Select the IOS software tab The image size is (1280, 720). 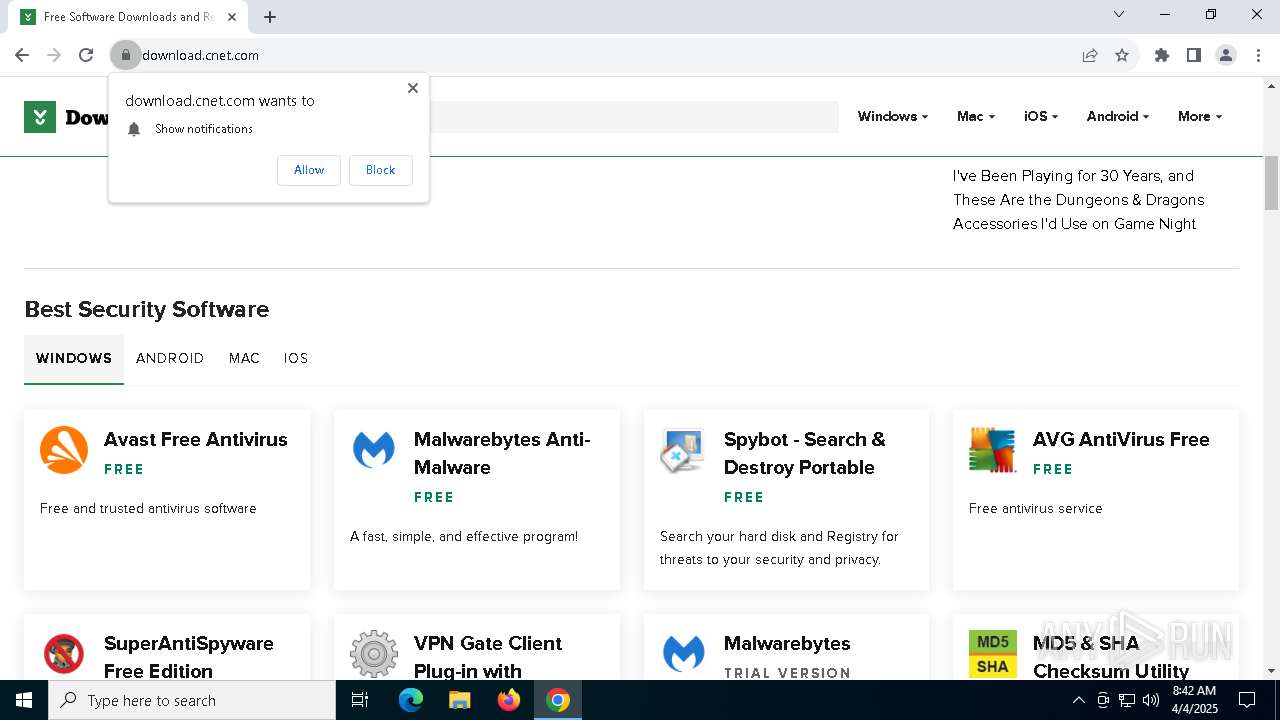296,358
